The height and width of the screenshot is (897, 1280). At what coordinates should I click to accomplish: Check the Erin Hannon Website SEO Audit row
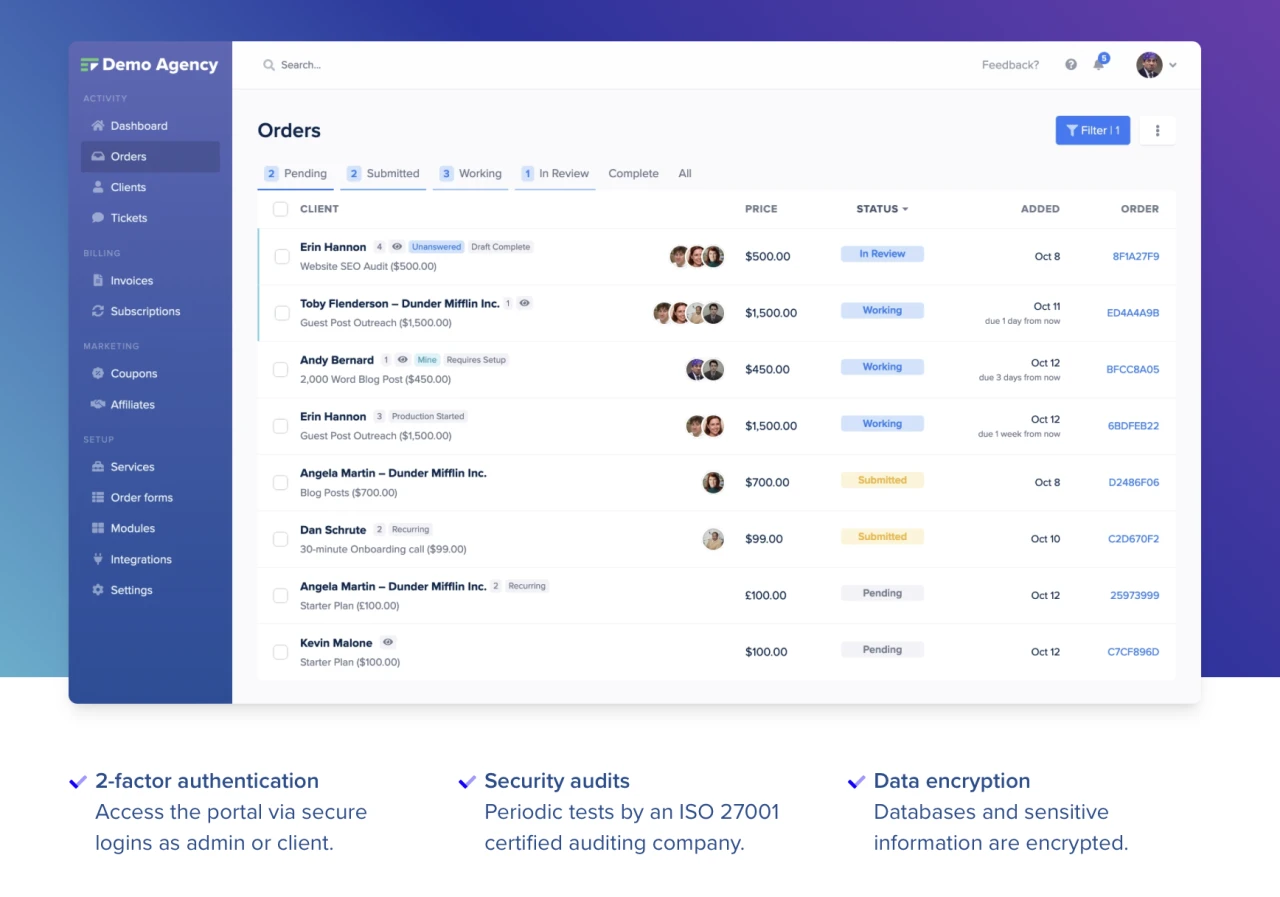click(281, 256)
